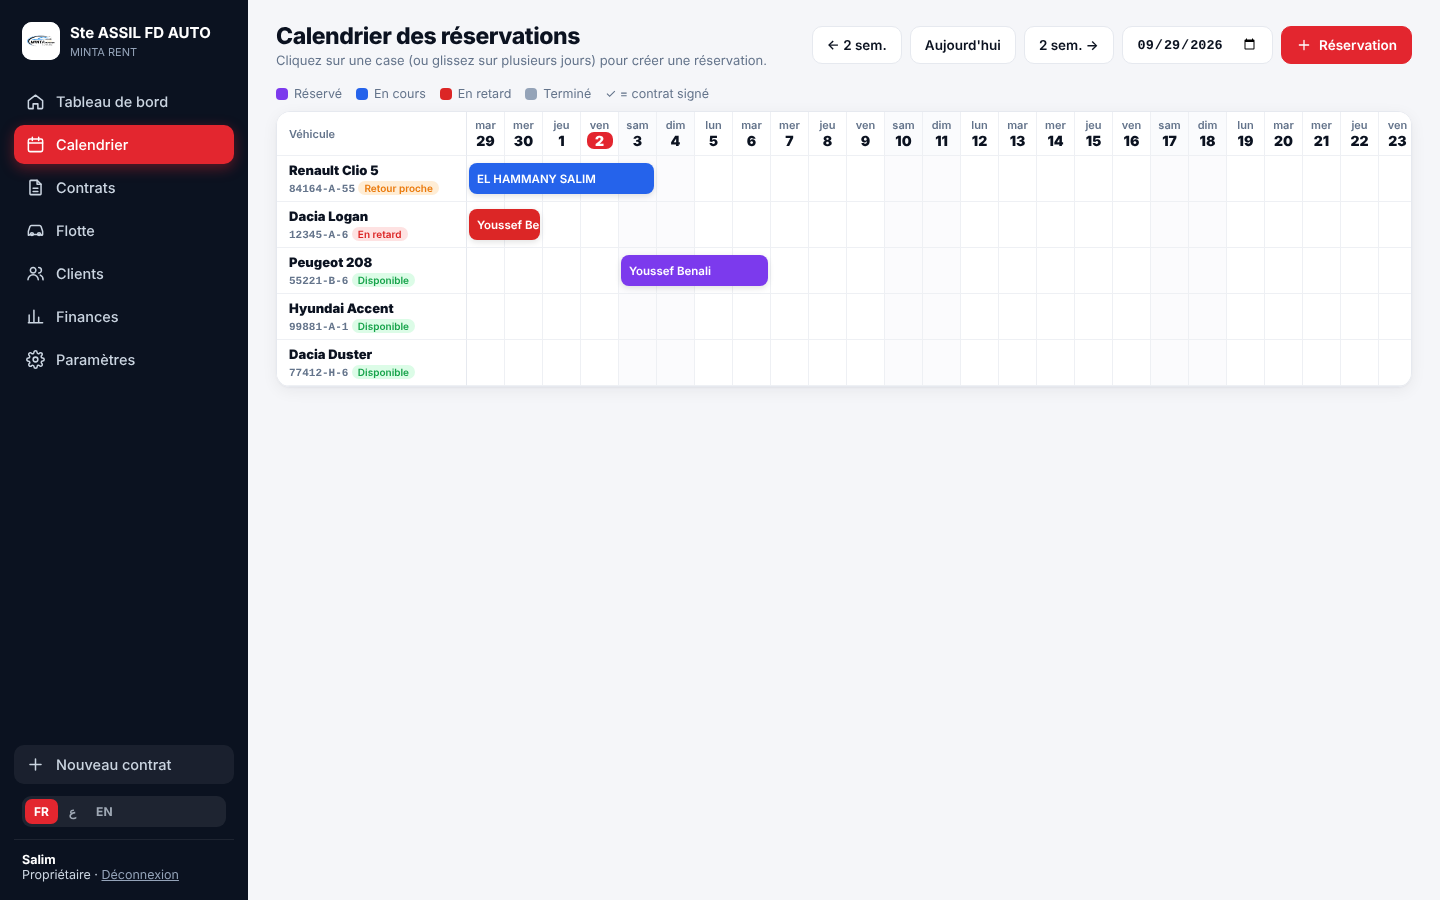This screenshot has width=1440, height=900.
Task: Click the plus icon in Réservation button
Action: pyautogui.click(x=1304, y=45)
